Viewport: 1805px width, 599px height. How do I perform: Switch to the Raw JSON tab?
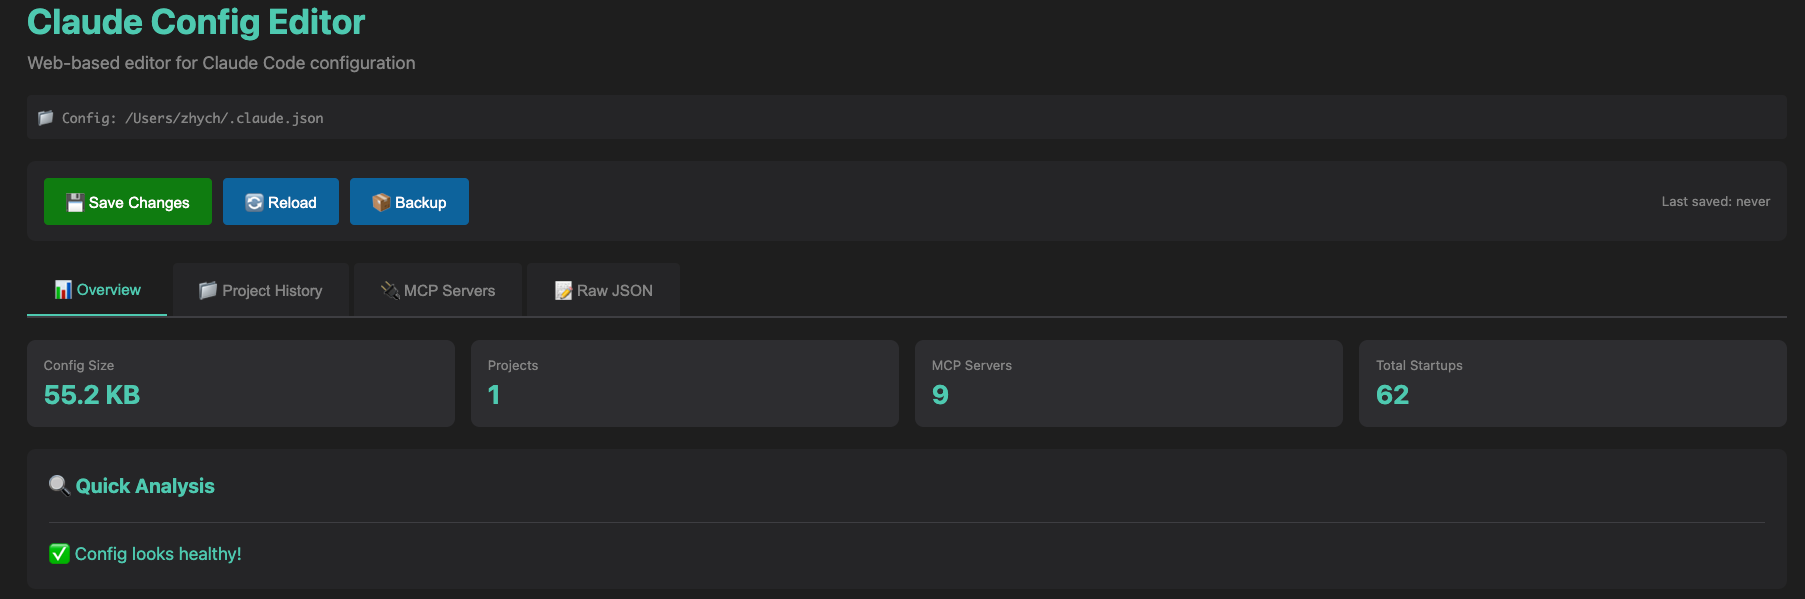pos(604,290)
